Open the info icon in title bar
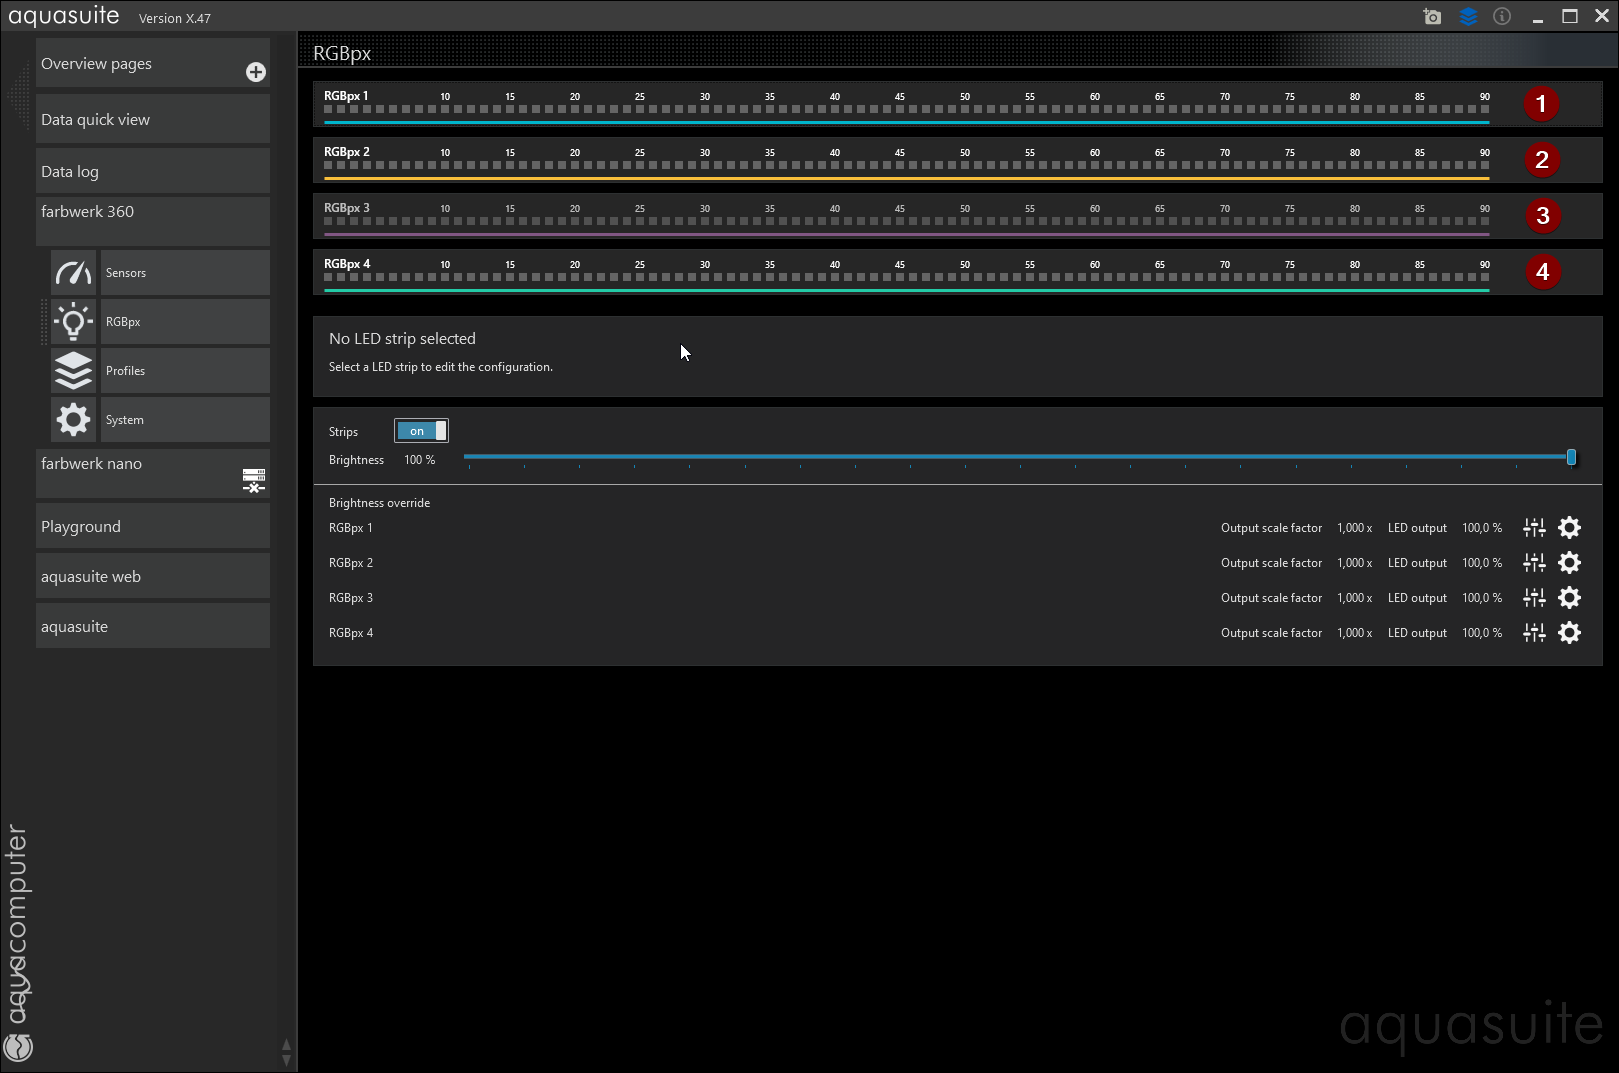Viewport: 1619px width, 1073px height. click(x=1502, y=17)
